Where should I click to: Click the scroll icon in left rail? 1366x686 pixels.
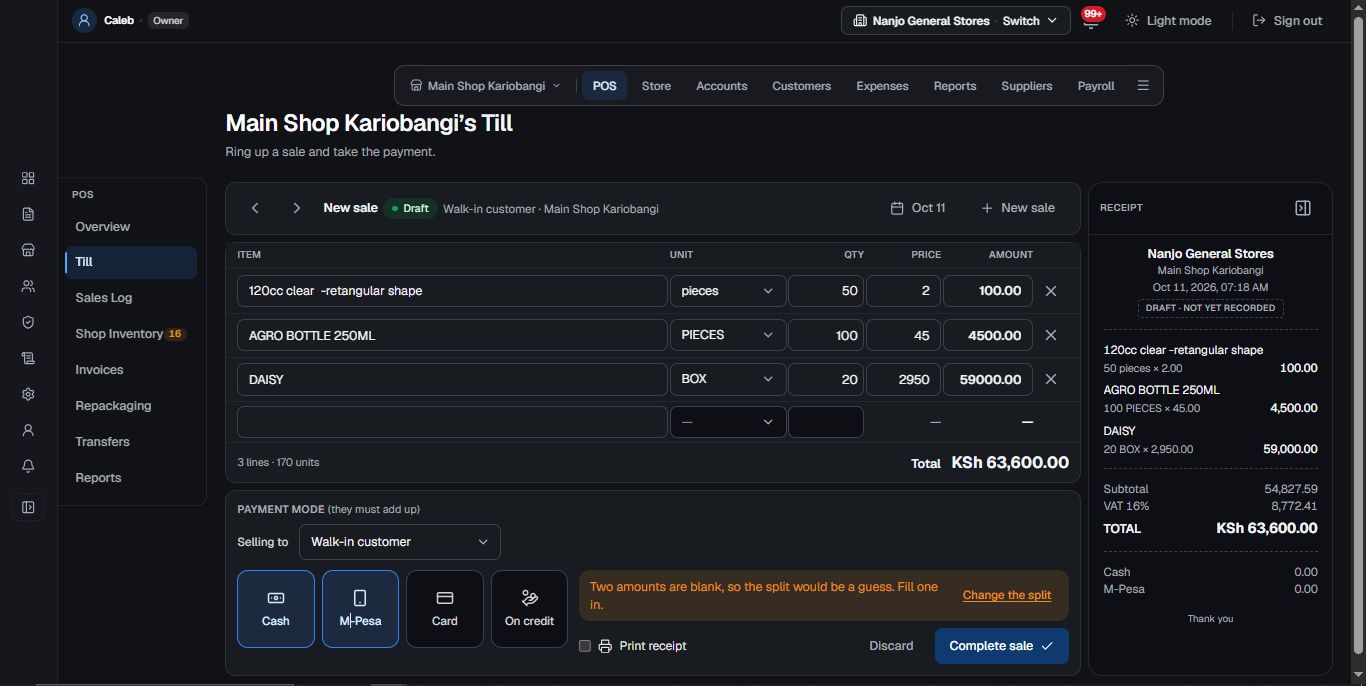click(x=28, y=358)
